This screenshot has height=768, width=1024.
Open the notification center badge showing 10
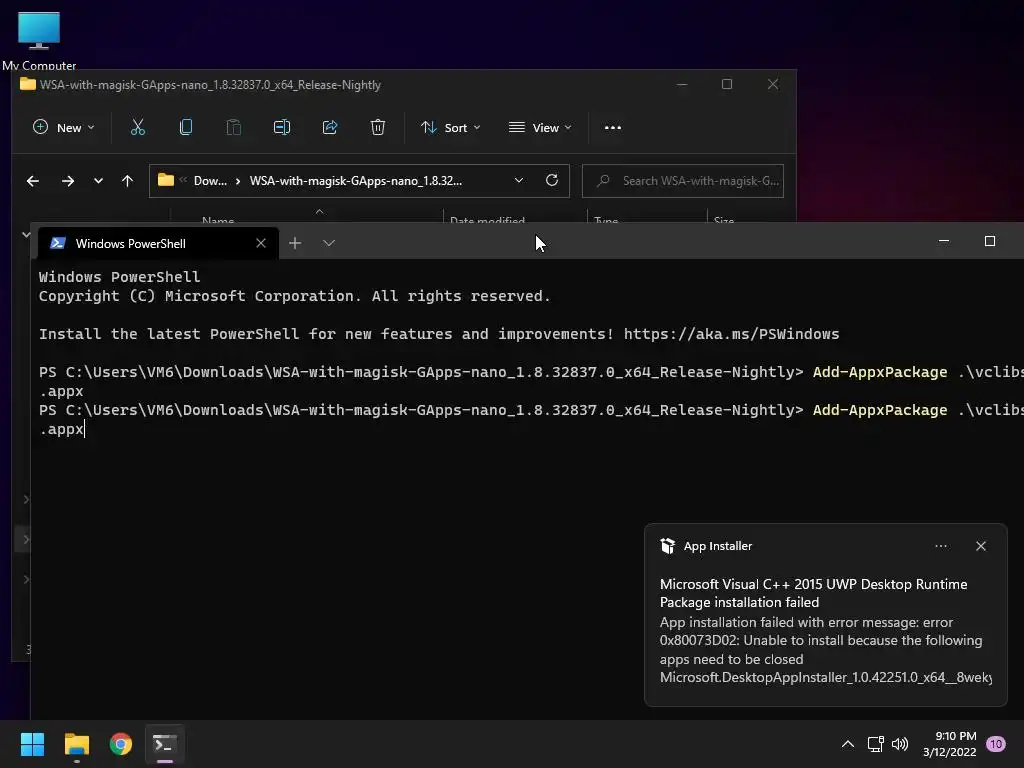(x=996, y=744)
